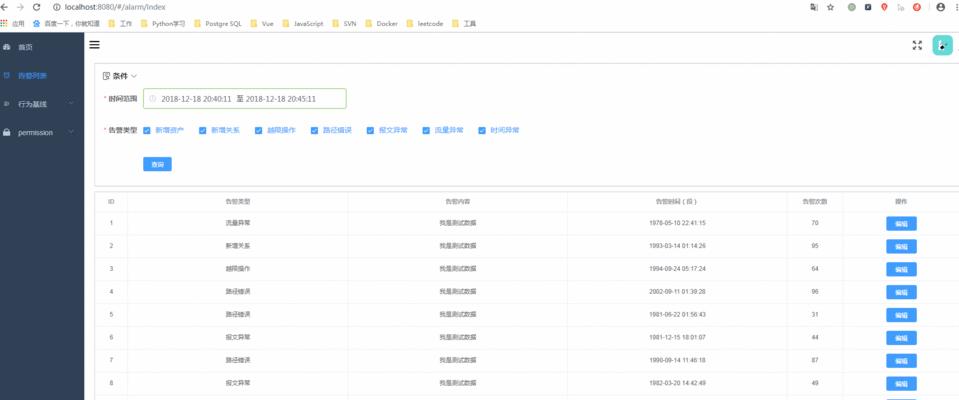Screen dimensions: 959x400
Task: Edit alarm row ID 5
Action: click(x=901, y=315)
